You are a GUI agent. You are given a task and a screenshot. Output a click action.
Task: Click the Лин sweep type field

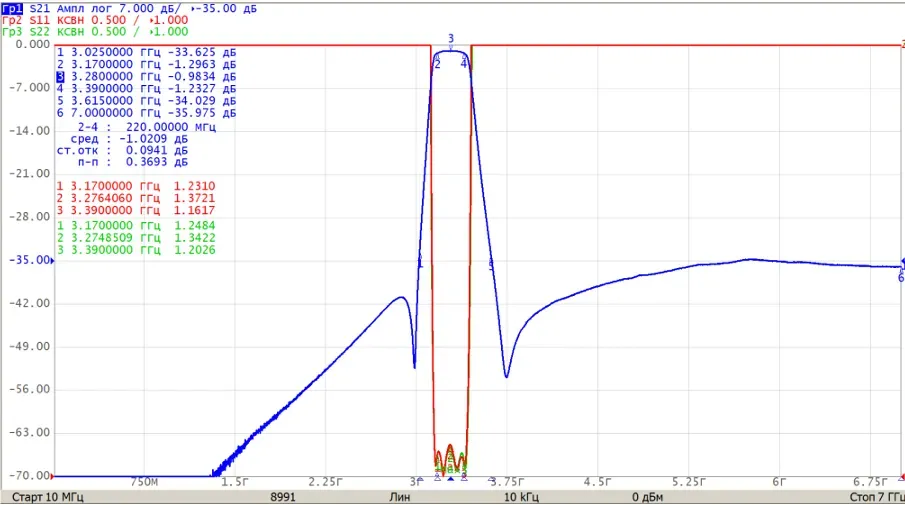click(x=399, y=497)
